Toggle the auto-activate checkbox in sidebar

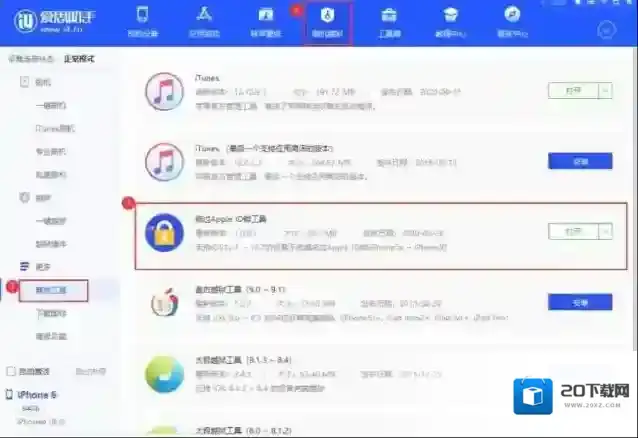click(11, 371)
